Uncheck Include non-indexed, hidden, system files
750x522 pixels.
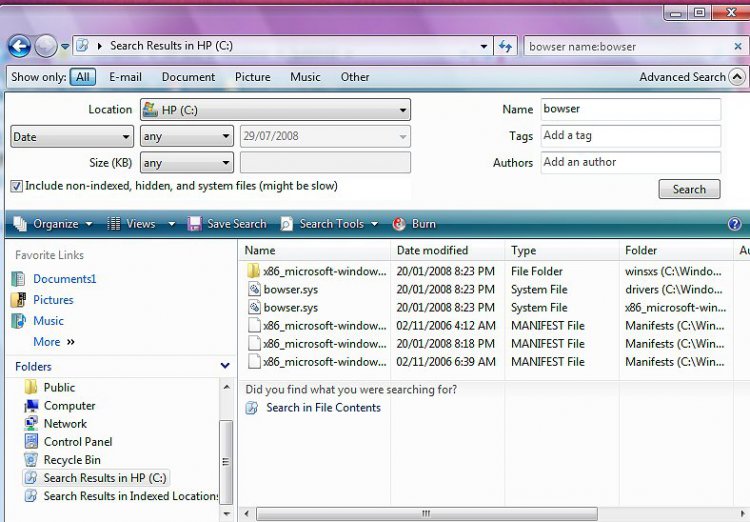16,186
